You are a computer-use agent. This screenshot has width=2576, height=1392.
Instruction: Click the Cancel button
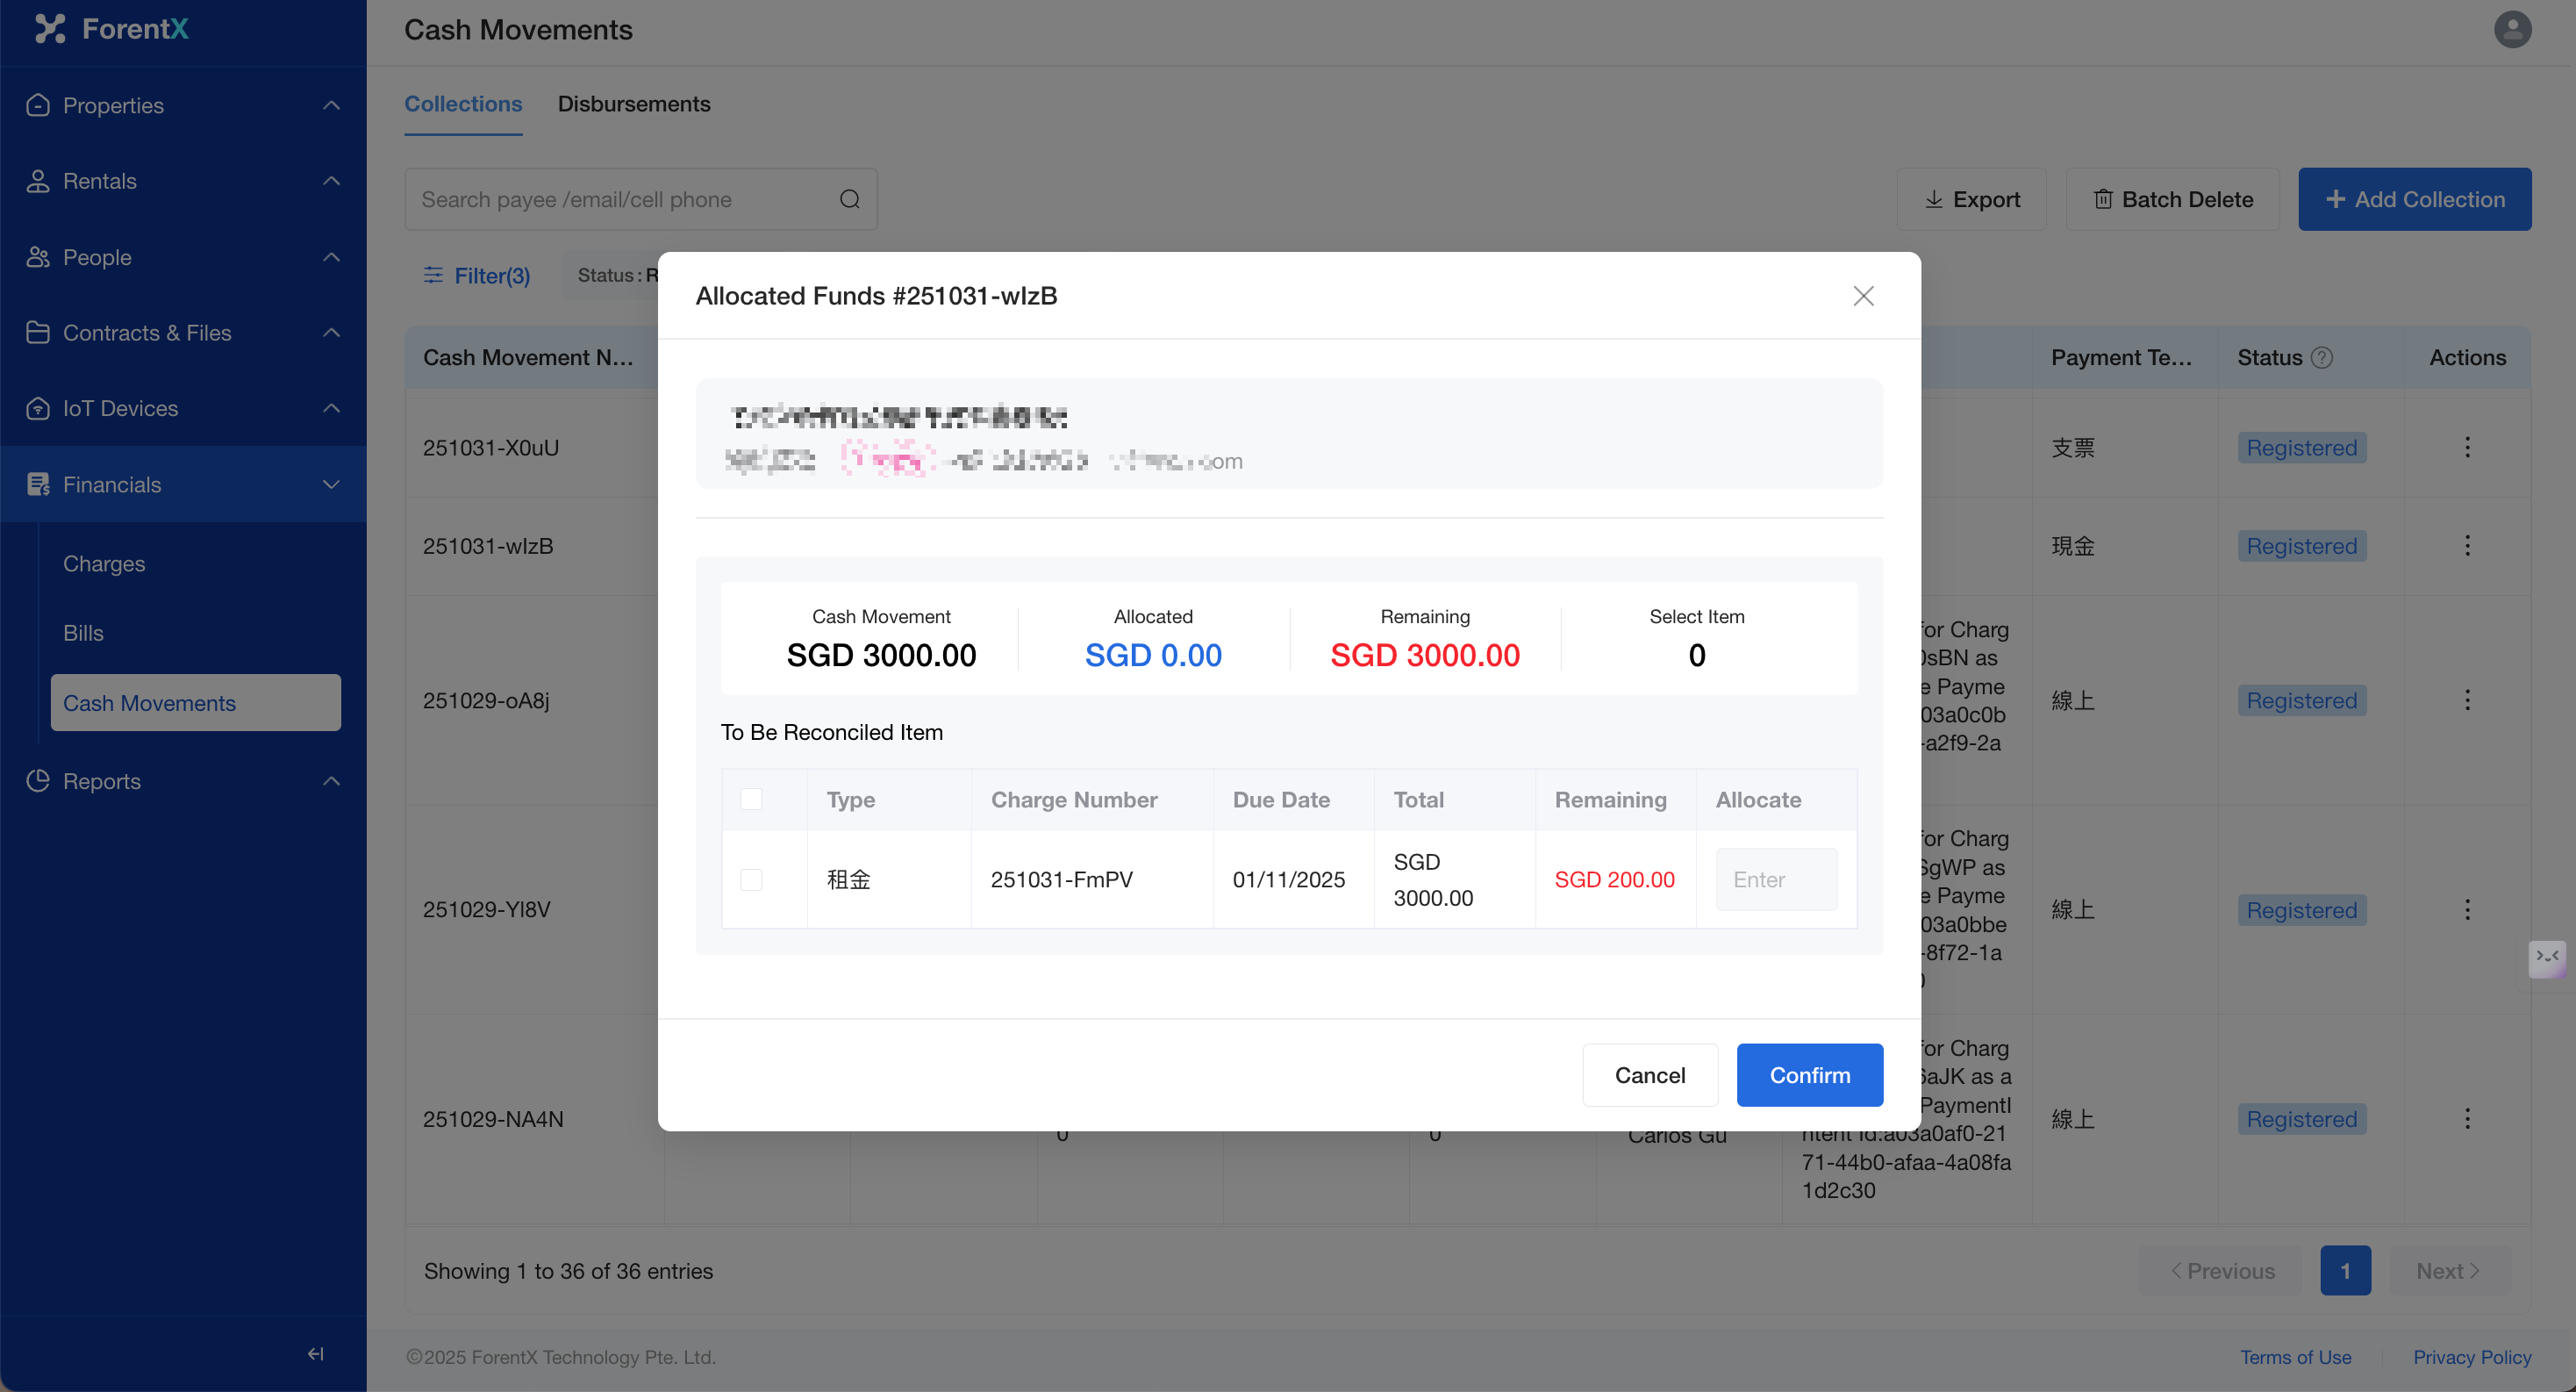tap(1649, 1075)
